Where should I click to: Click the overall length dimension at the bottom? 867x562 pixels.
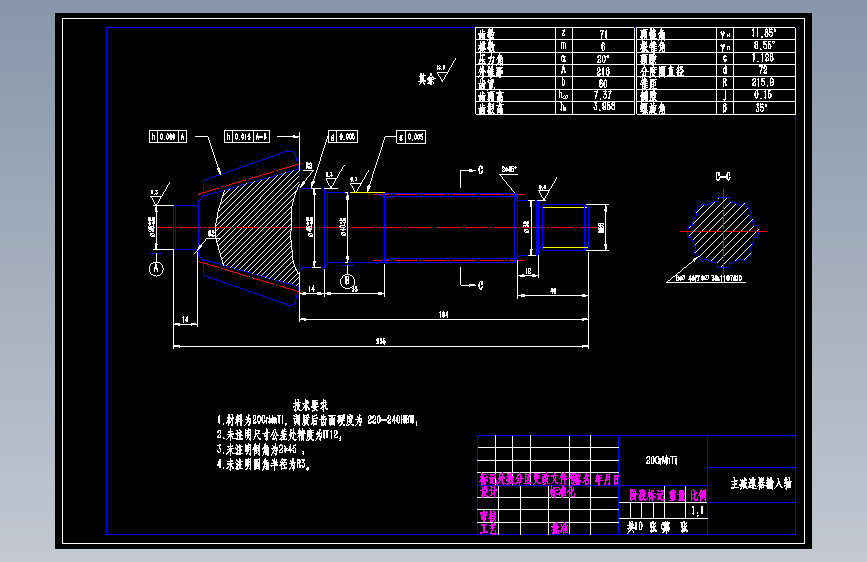coord(381,341)
